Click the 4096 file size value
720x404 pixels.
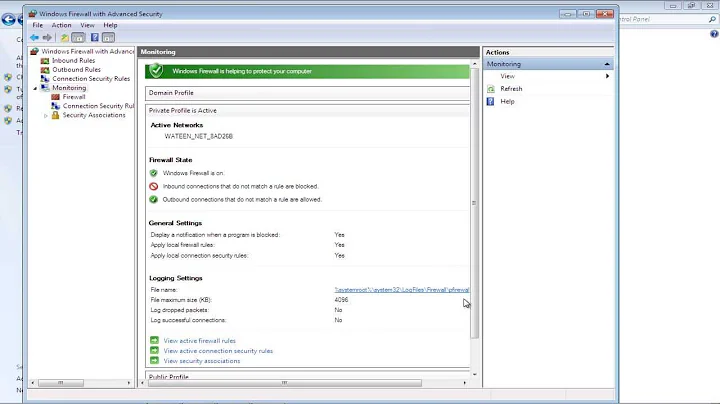pos(341,300)
